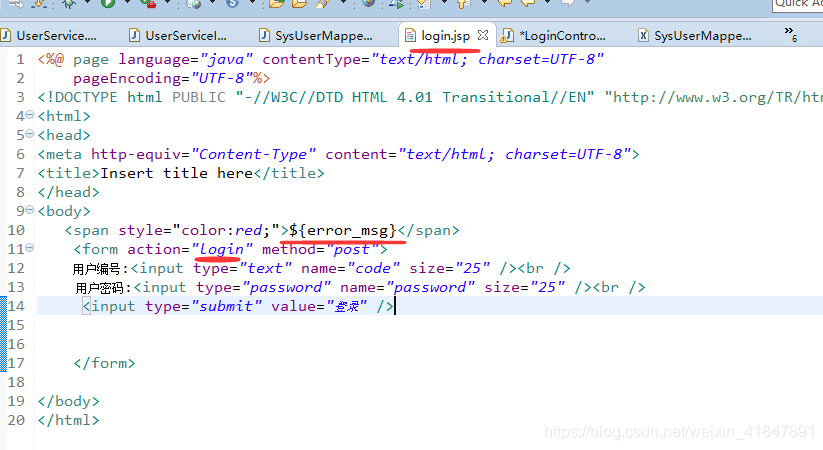This screenshot has width=823, height=450.
Task: Open the UserServiceI... editor tab
Action: coord(178,36)
